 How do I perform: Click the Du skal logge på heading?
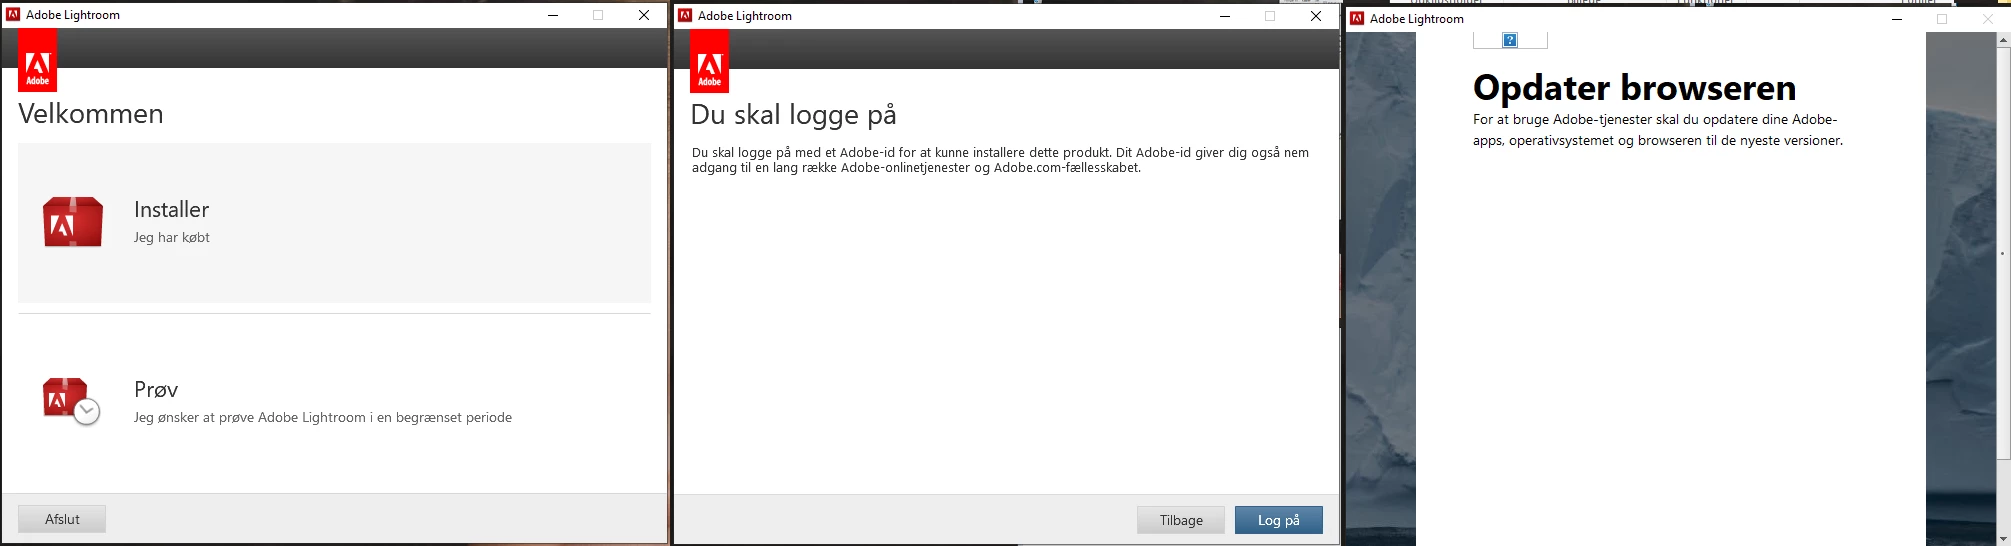pos(793,115)
